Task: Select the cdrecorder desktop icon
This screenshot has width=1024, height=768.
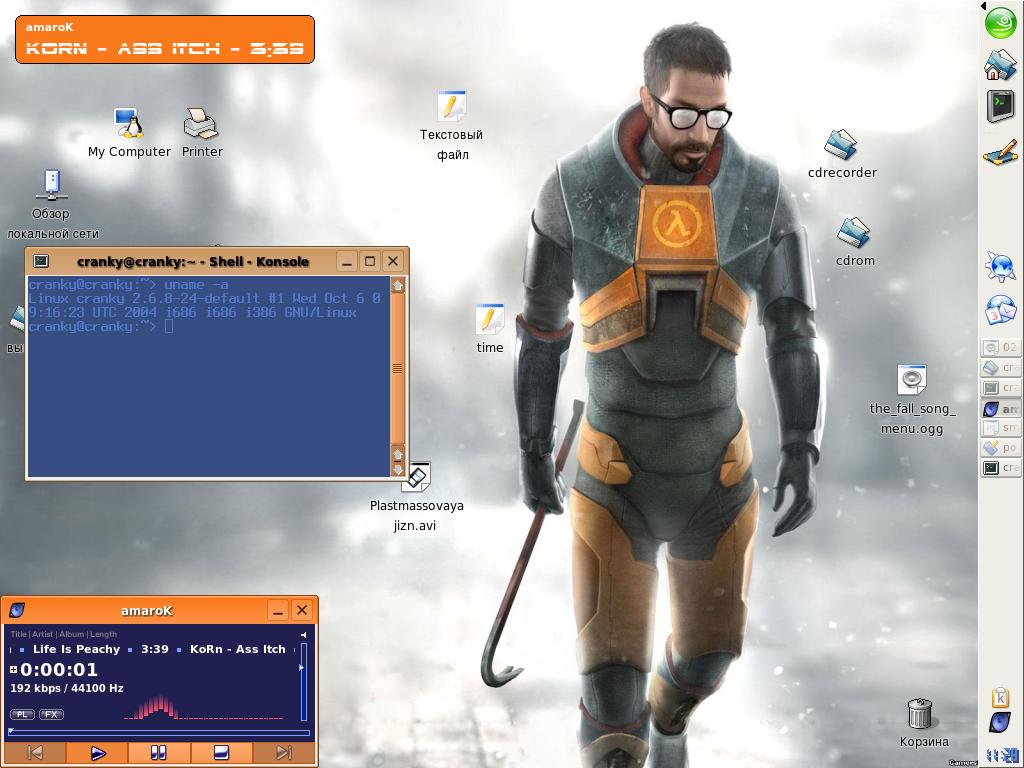Action: 842,154
